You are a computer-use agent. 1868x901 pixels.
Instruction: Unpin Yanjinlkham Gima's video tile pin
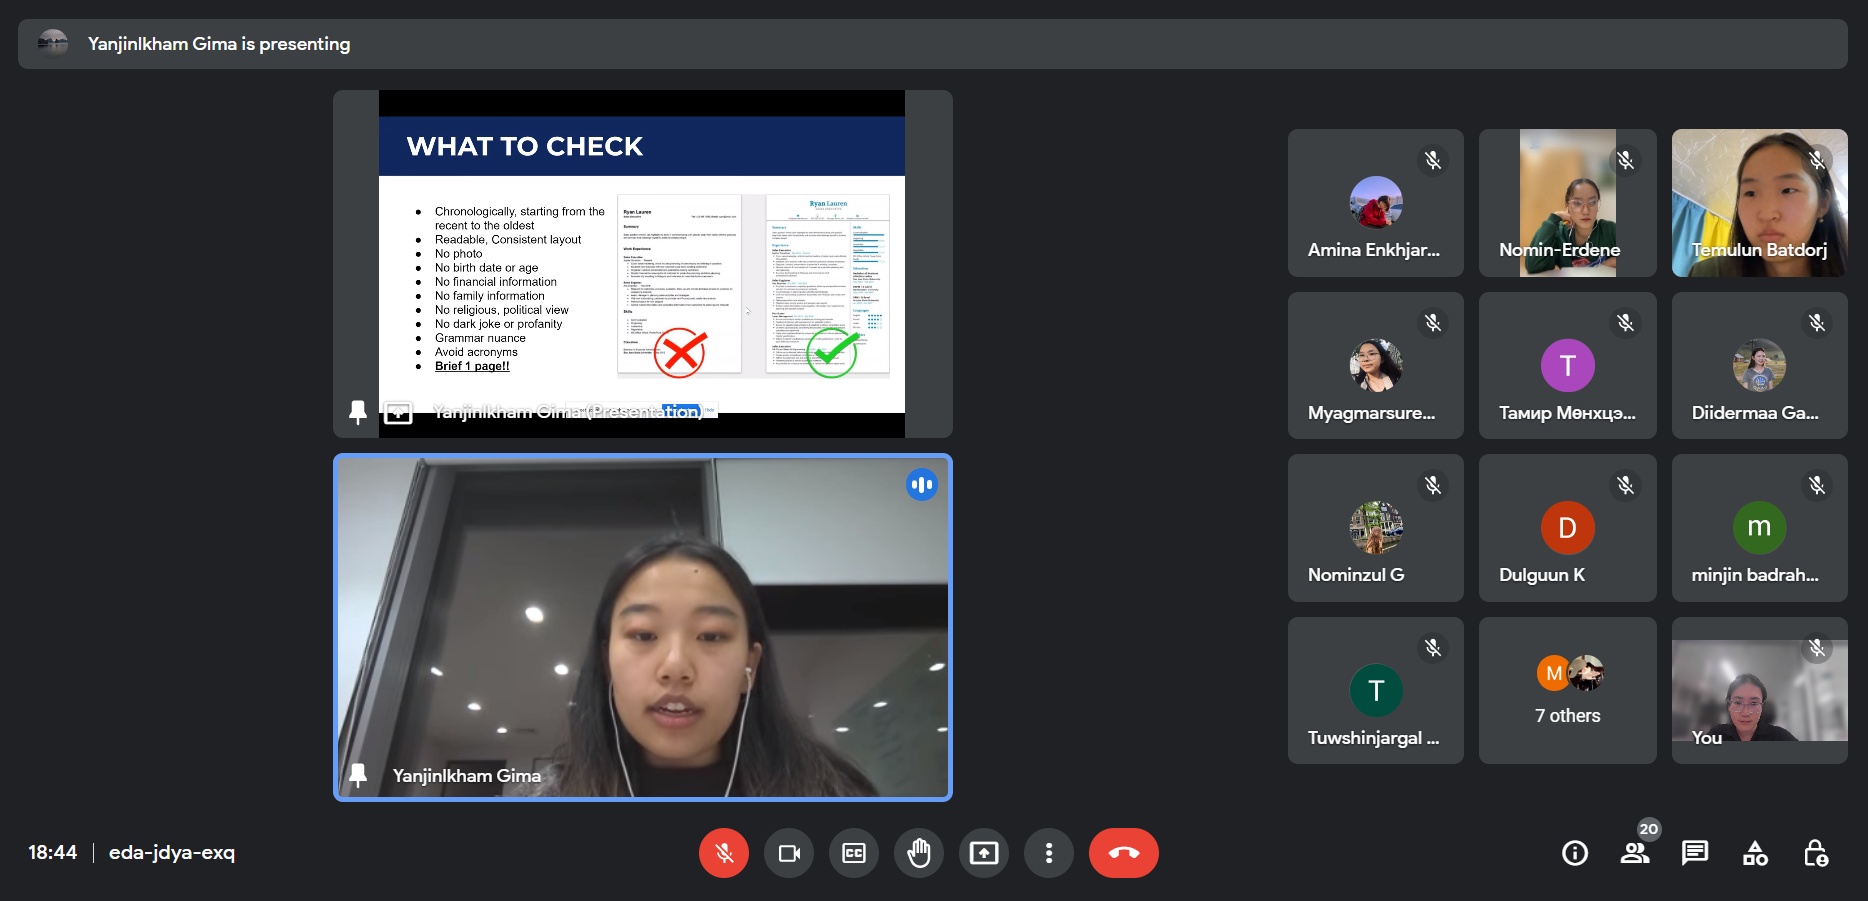358,775
